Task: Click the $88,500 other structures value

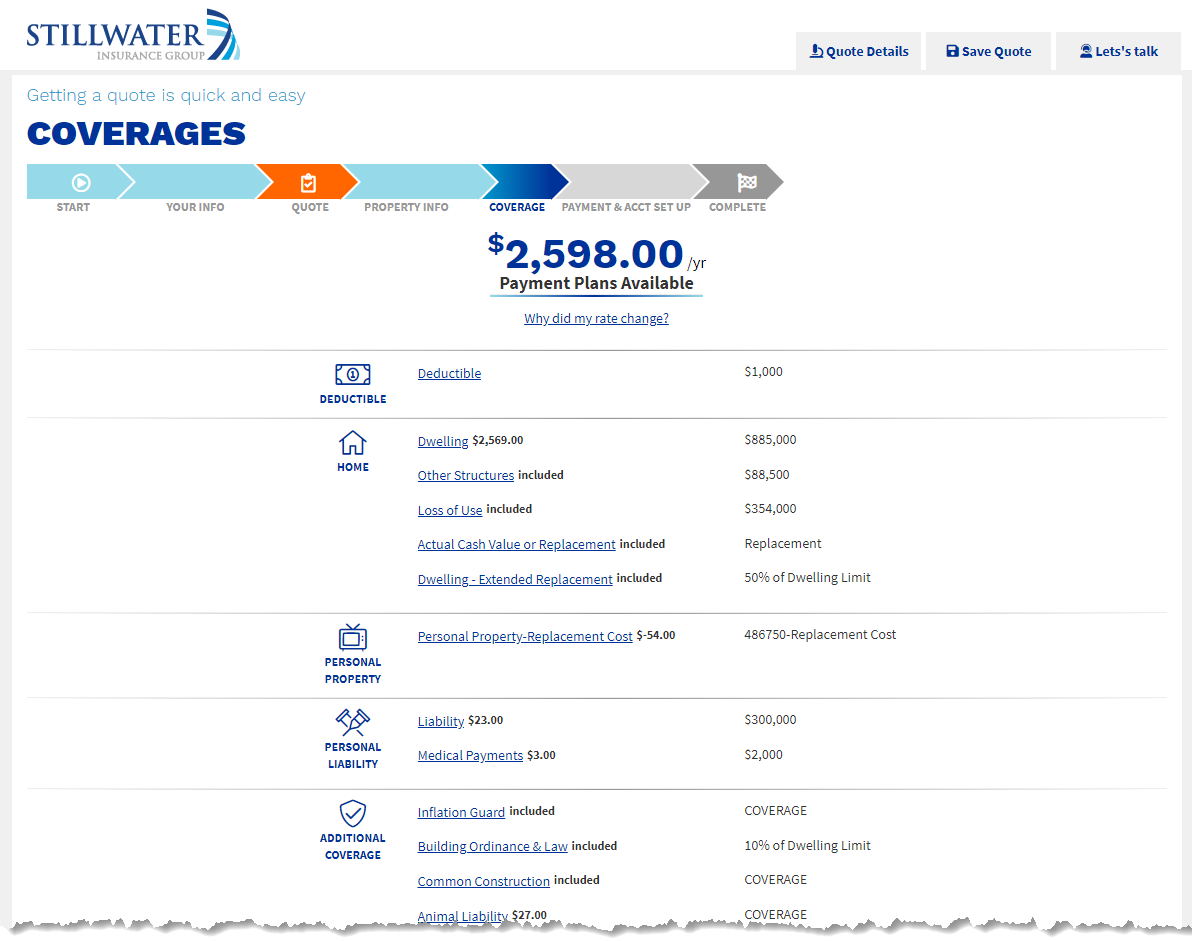Action: click(766, 474)
